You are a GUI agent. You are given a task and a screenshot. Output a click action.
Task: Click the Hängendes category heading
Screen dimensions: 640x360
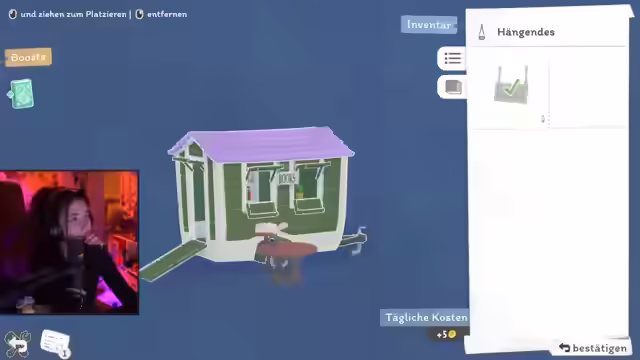coord(526,32)
